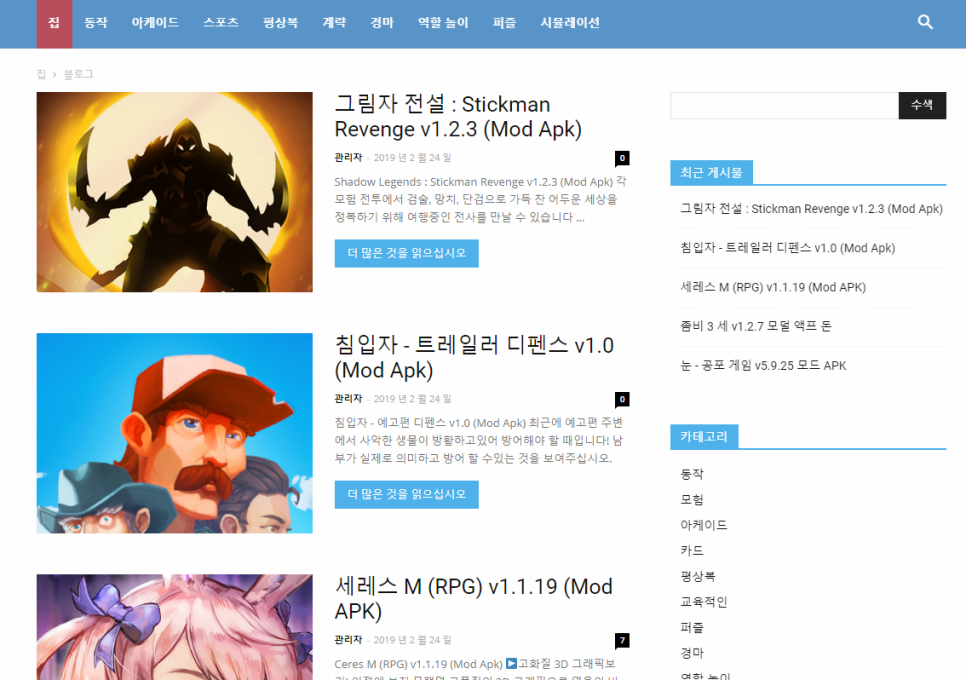Viewport: 966px width, 680px height.
Task: Click the sidebar search input field
Action: click(784, 105)
